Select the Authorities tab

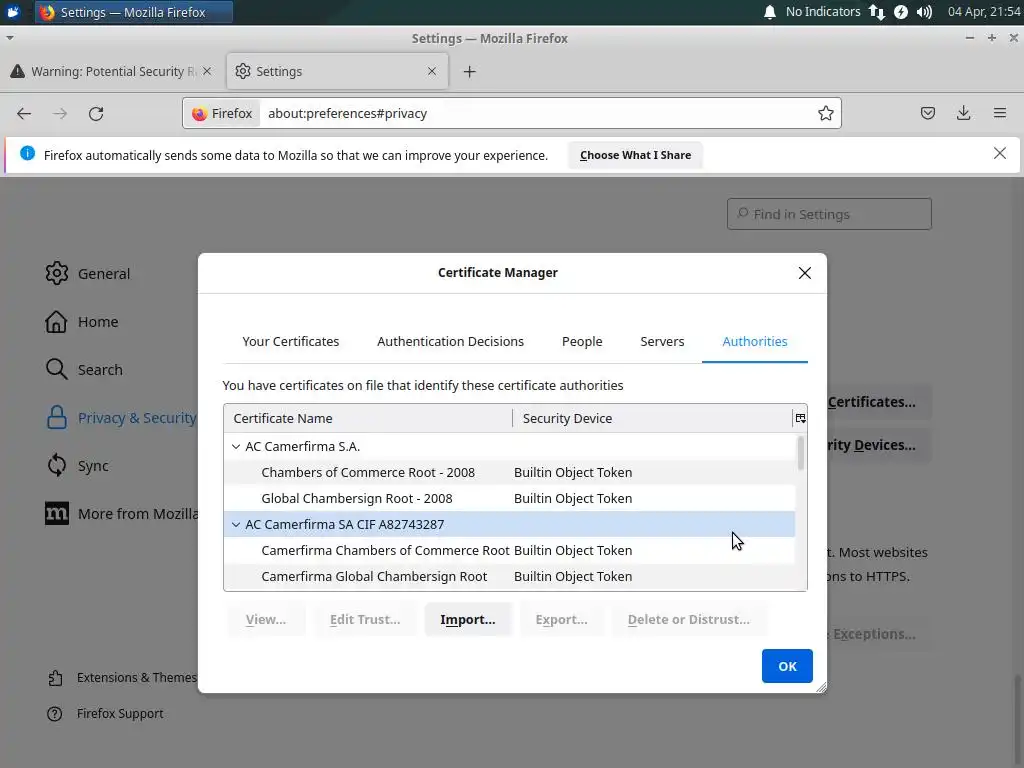[755, 342]
